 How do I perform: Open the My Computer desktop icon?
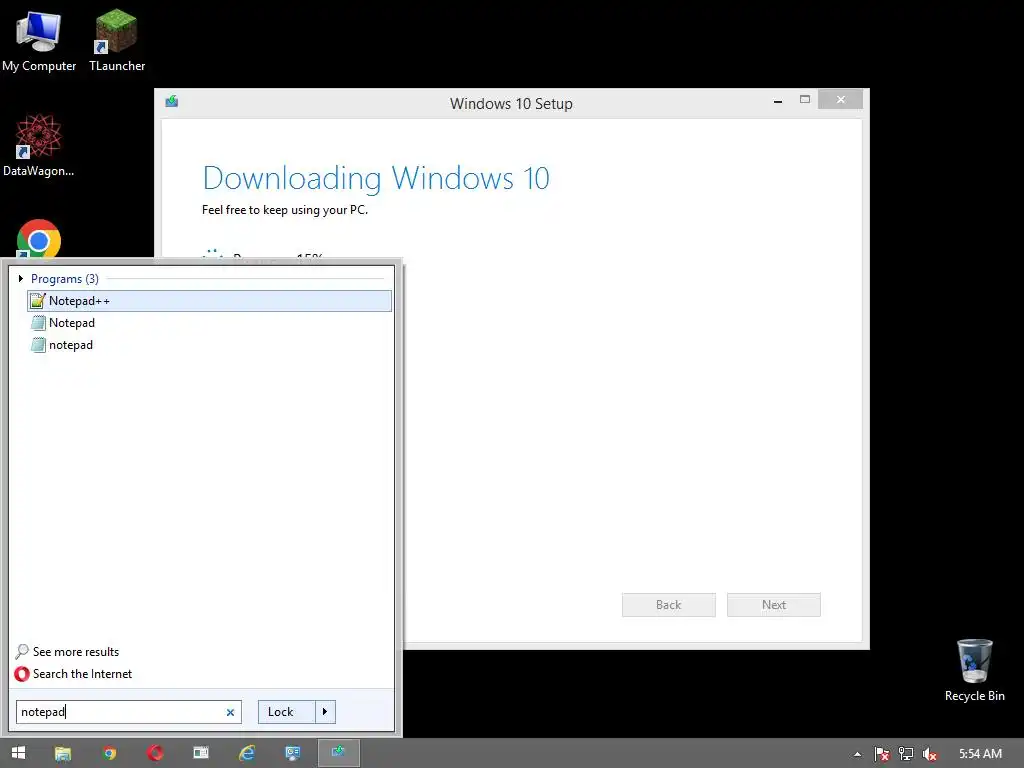(x=39, y=39)
